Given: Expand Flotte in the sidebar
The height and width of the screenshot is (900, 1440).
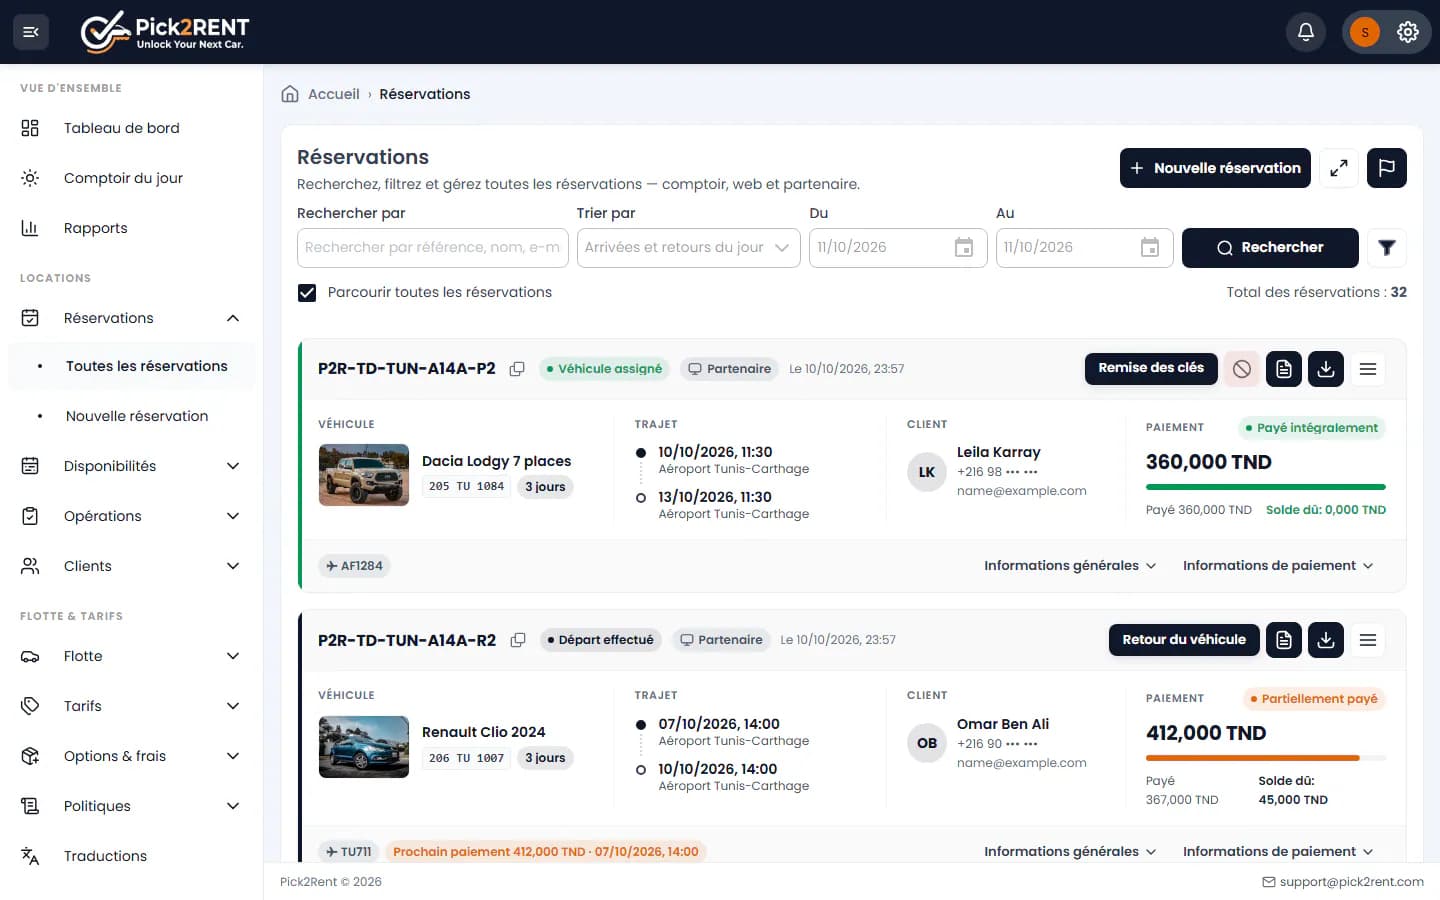Looking at the screenshot, I should tap(130, 656).
